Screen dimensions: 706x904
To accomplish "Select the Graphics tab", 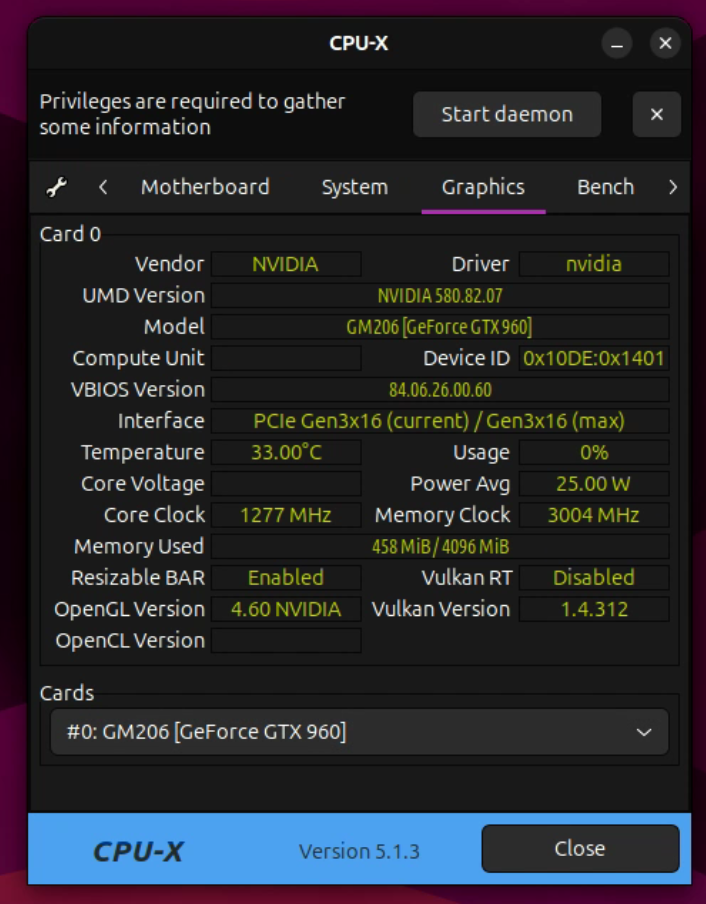I will tap(483, 187).
